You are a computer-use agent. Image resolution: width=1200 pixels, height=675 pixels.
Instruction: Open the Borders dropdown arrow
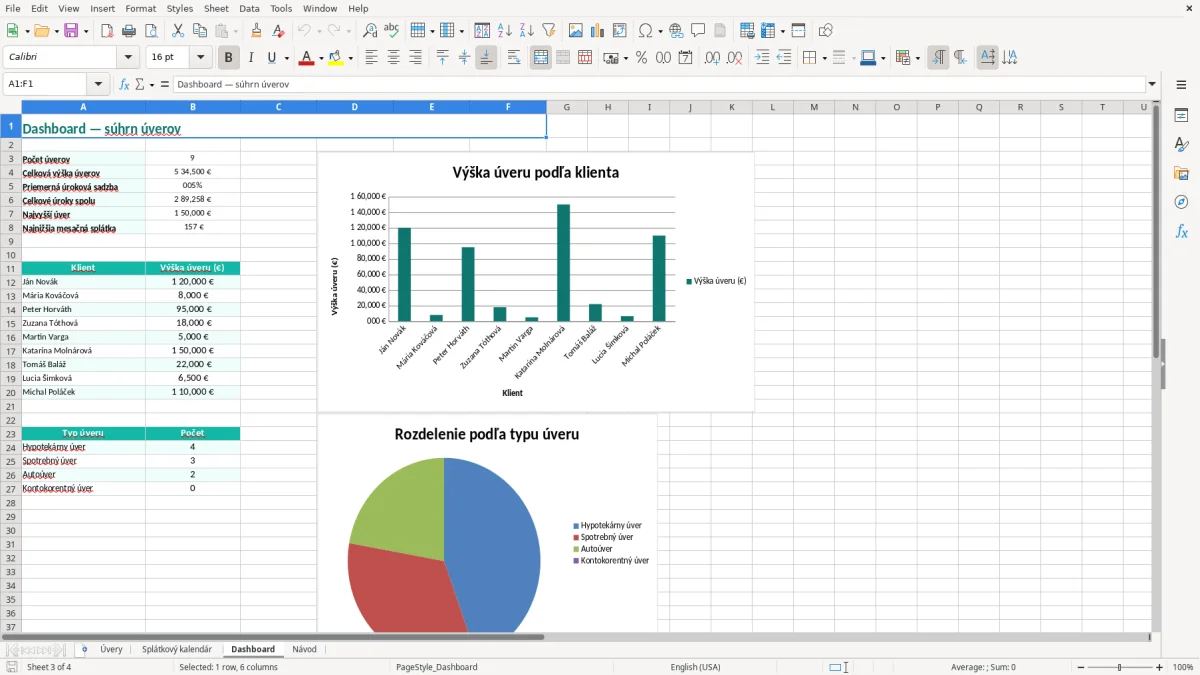tap(824, 58)
